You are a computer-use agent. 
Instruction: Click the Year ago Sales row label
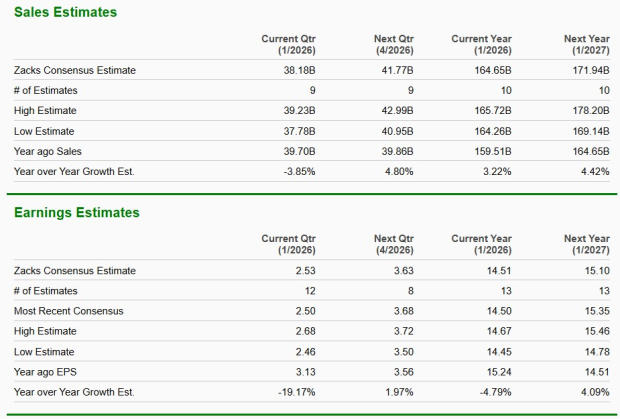tap(48, 151)
